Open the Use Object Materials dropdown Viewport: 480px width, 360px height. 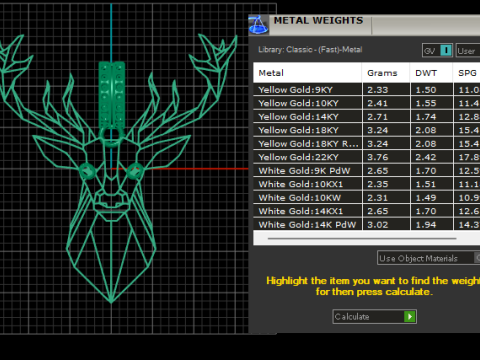[x=428, y=258]
